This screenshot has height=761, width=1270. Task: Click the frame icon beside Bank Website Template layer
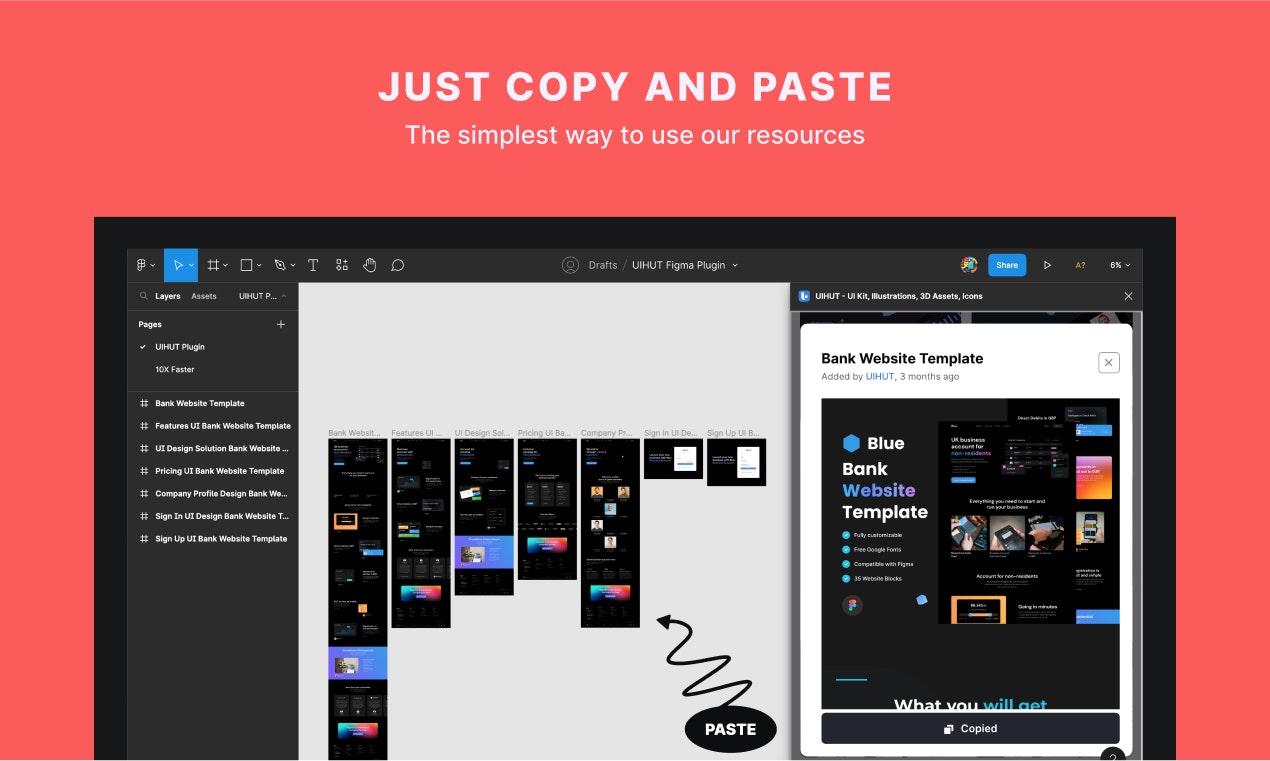pyautogui.click(x=144, y=403)
